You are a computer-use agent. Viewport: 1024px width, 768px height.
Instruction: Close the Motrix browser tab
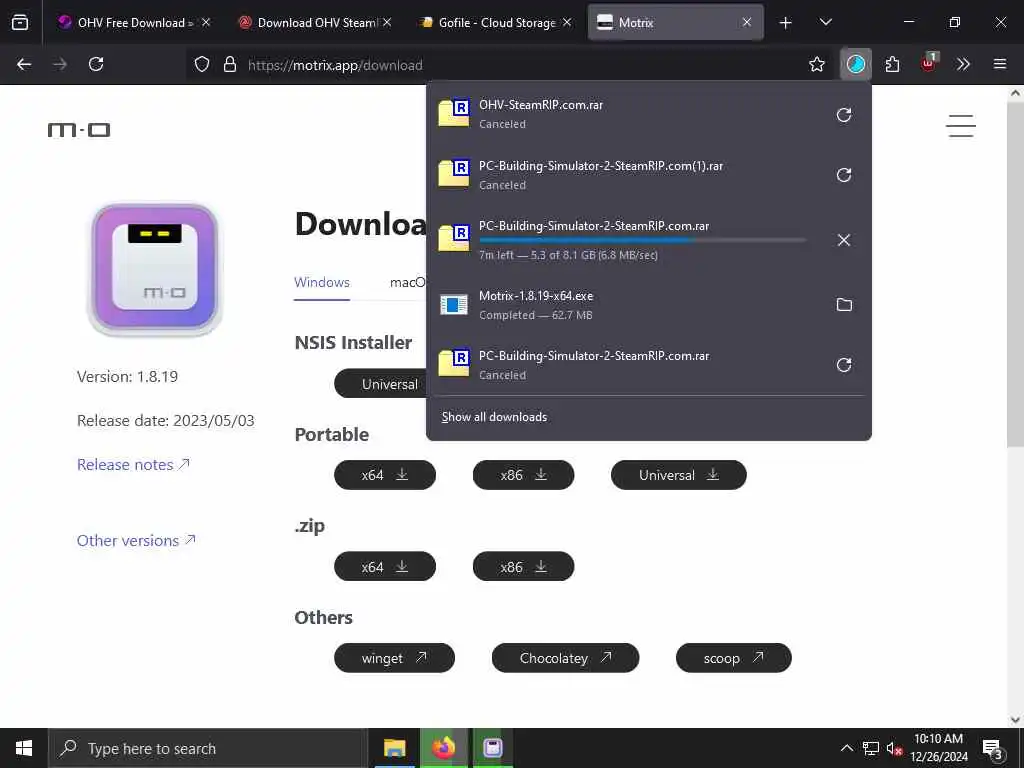point(746,23)
